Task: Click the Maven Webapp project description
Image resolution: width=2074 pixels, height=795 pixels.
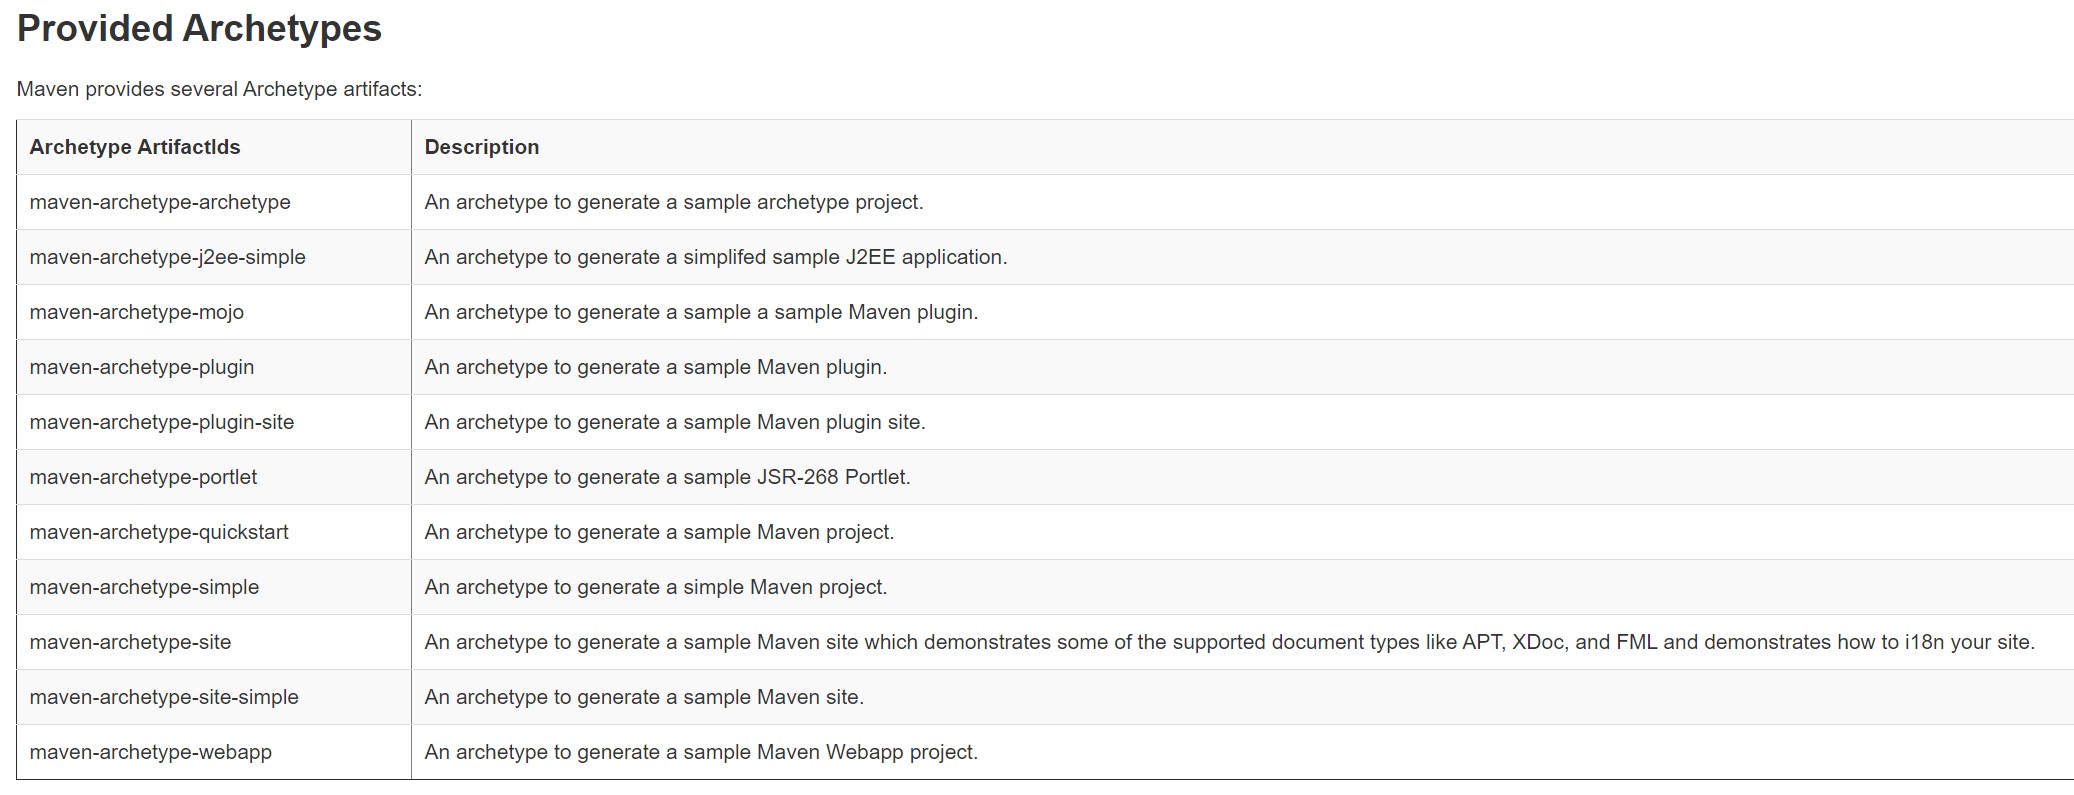Action: [x=700, y=752]
